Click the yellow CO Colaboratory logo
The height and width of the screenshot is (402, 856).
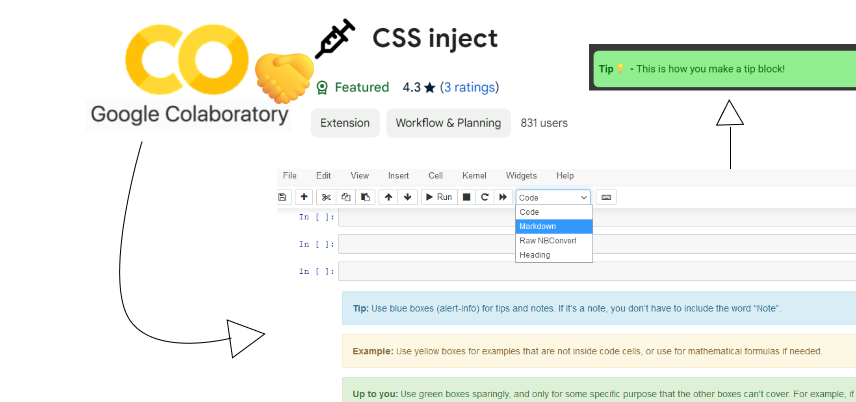click(x=187, y=59)
